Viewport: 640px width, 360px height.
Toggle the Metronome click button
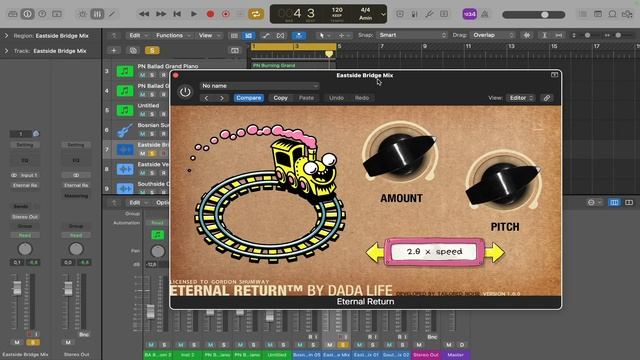click(484, 14)
